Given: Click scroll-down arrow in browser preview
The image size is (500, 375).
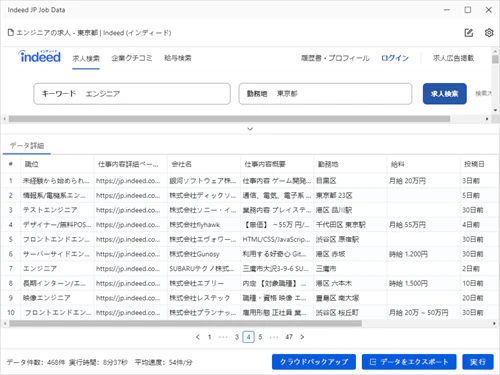Looking at the screenshot, I should pos(495,110).
